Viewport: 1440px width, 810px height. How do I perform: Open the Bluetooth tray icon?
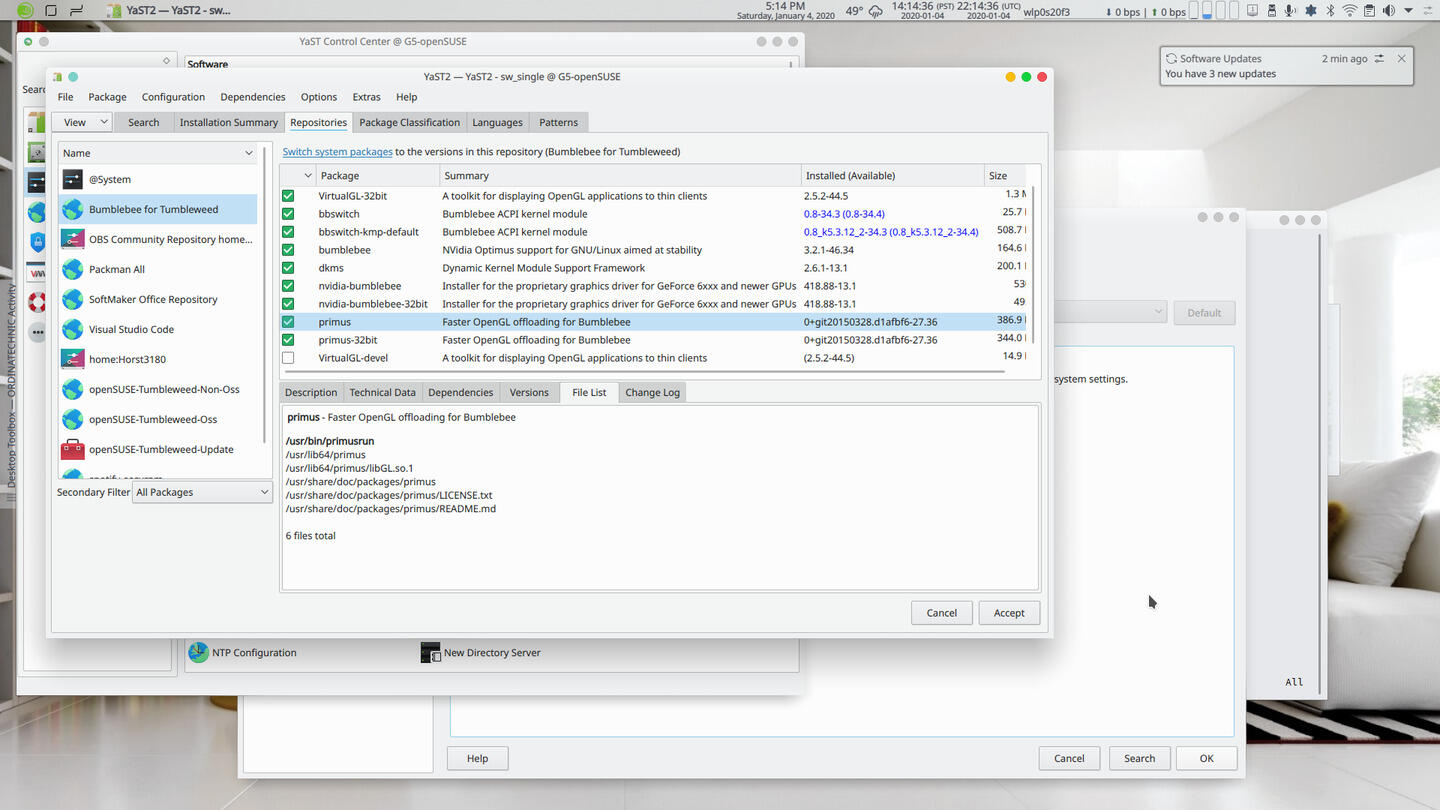tap(1330, 11)
